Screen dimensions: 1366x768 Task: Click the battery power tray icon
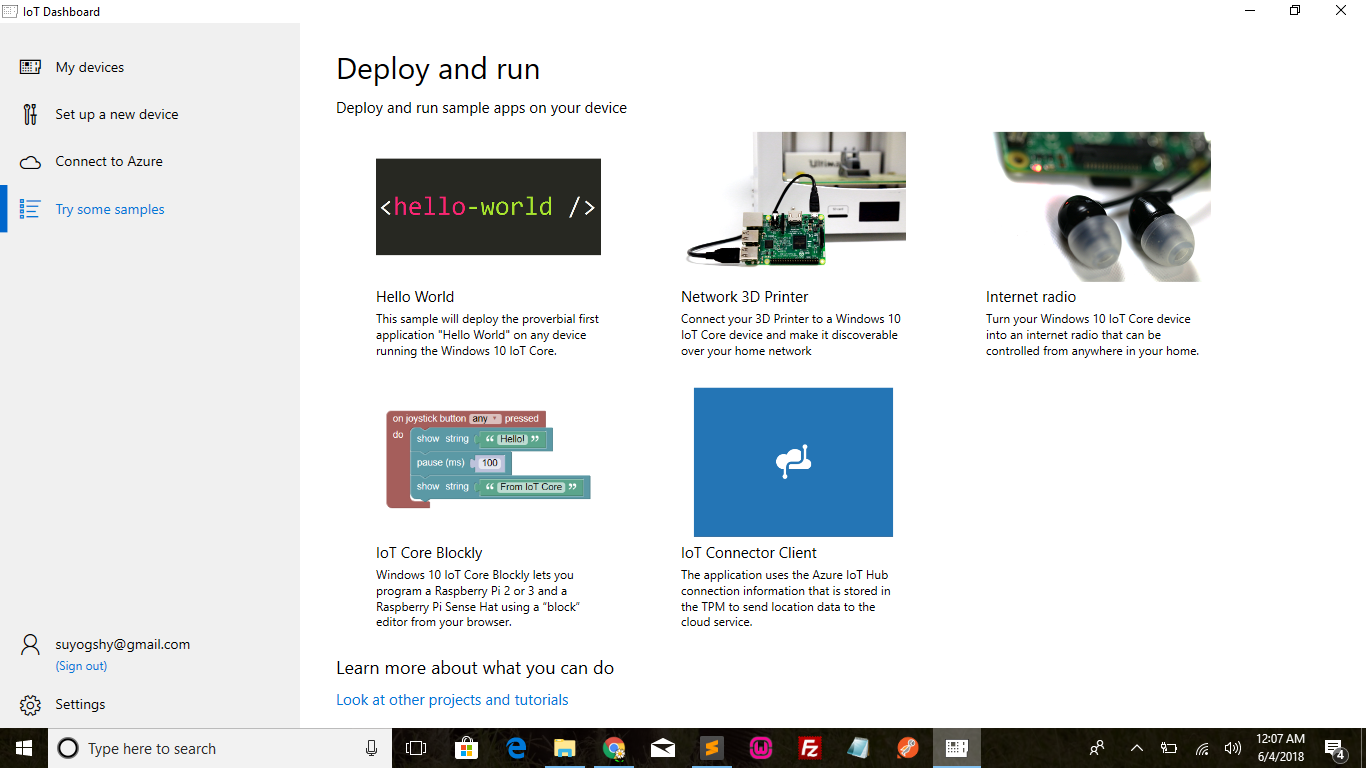coord(1169,748)
